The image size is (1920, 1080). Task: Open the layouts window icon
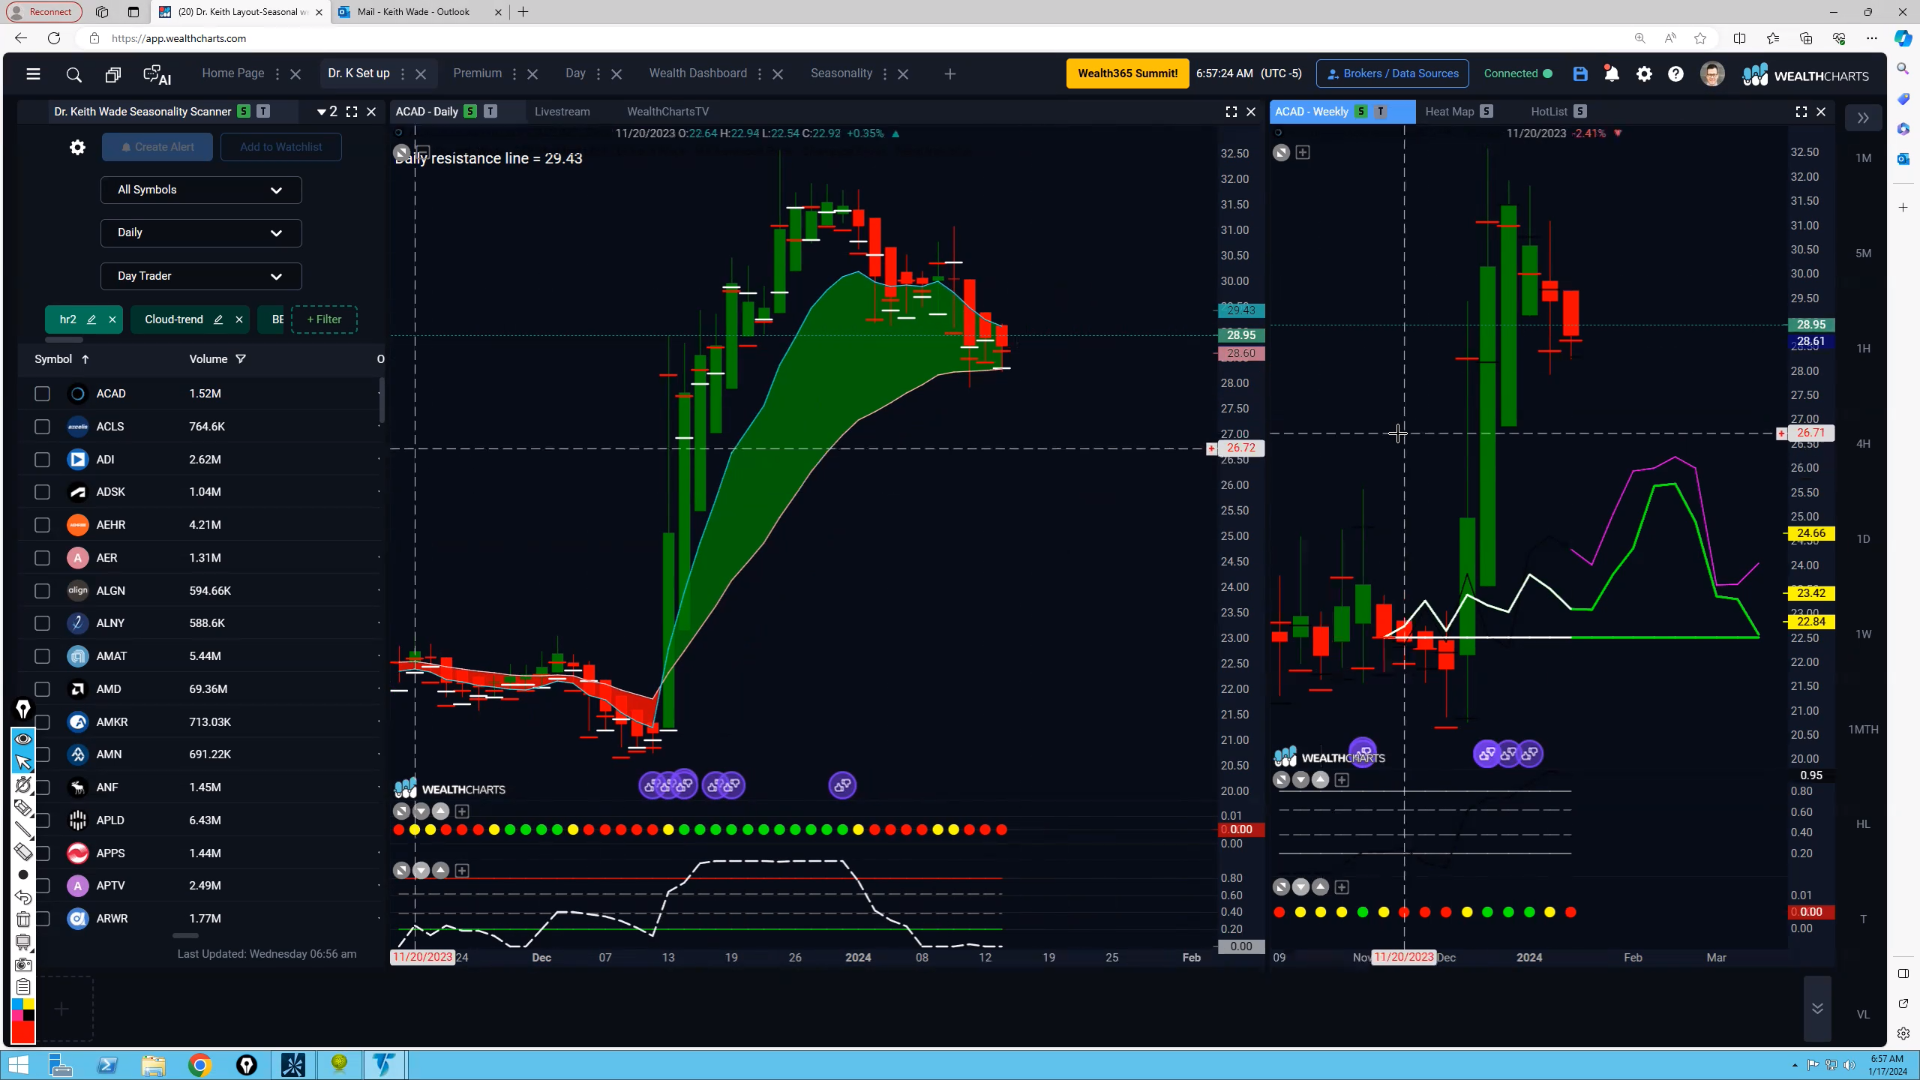click(x=113, y=74)
